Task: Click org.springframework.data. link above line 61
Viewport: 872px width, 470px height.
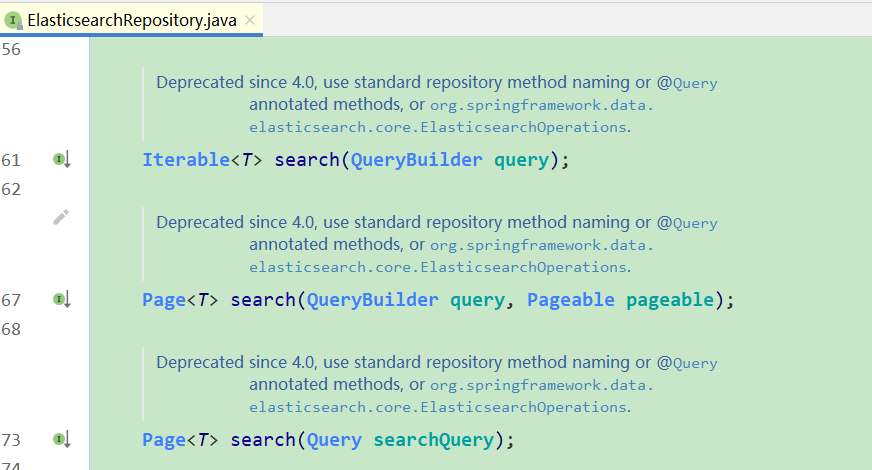Action: 542,105
